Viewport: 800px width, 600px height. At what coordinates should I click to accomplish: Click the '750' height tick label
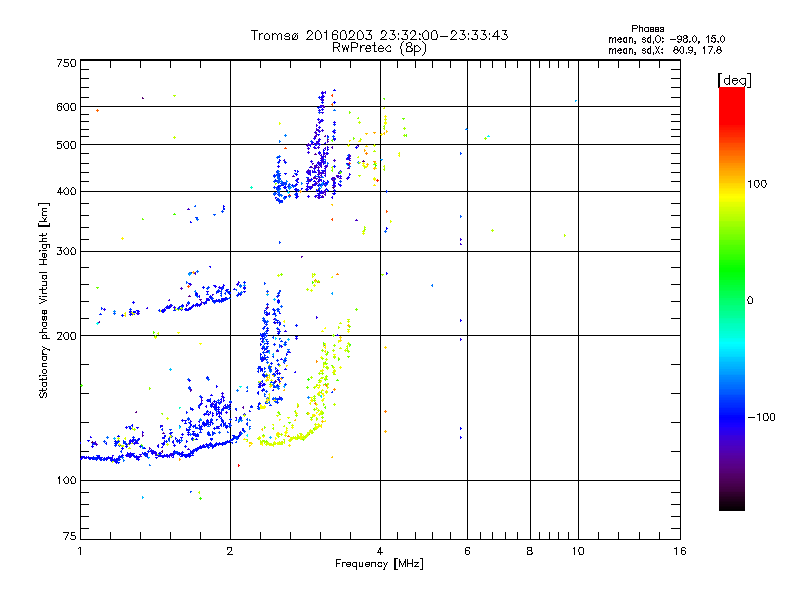[x=66, y=63]
